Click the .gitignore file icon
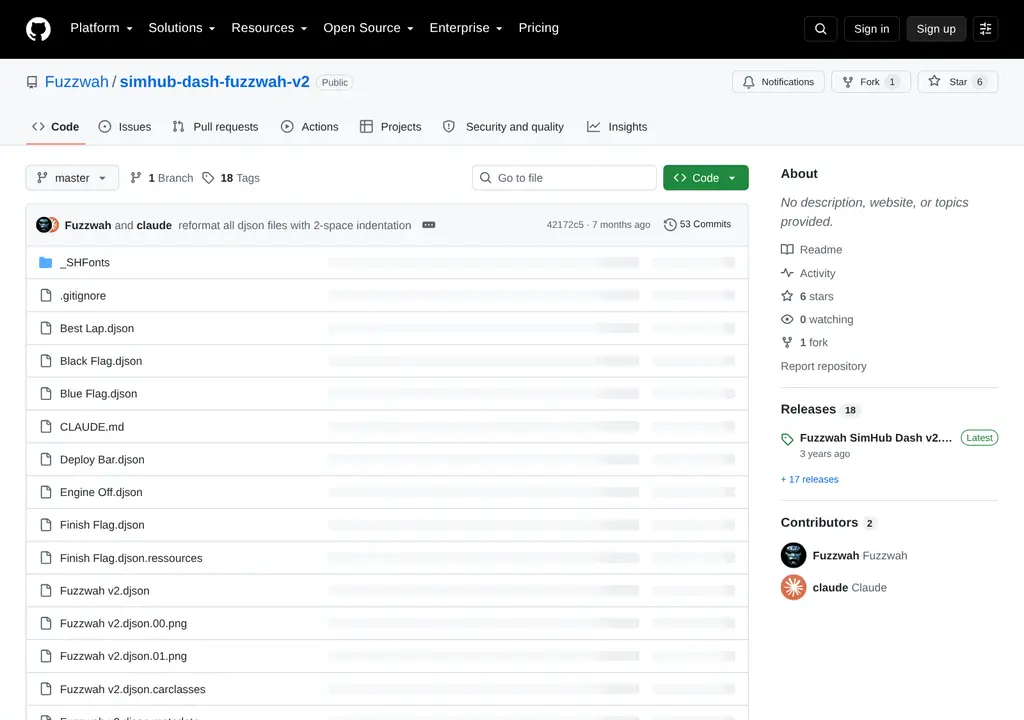Screen dimensions: 1024x720 click(x=46, y=295)
